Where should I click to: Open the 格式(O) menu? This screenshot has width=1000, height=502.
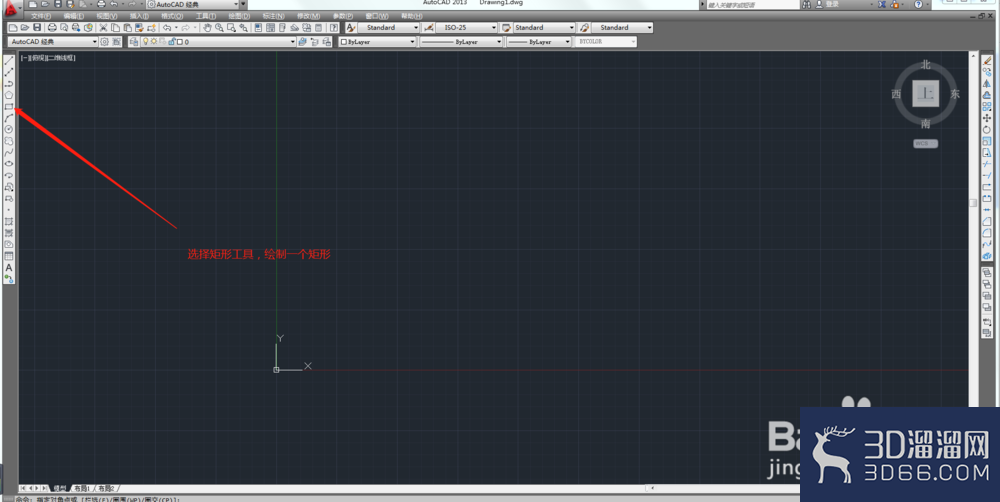(x=172, y=16)
